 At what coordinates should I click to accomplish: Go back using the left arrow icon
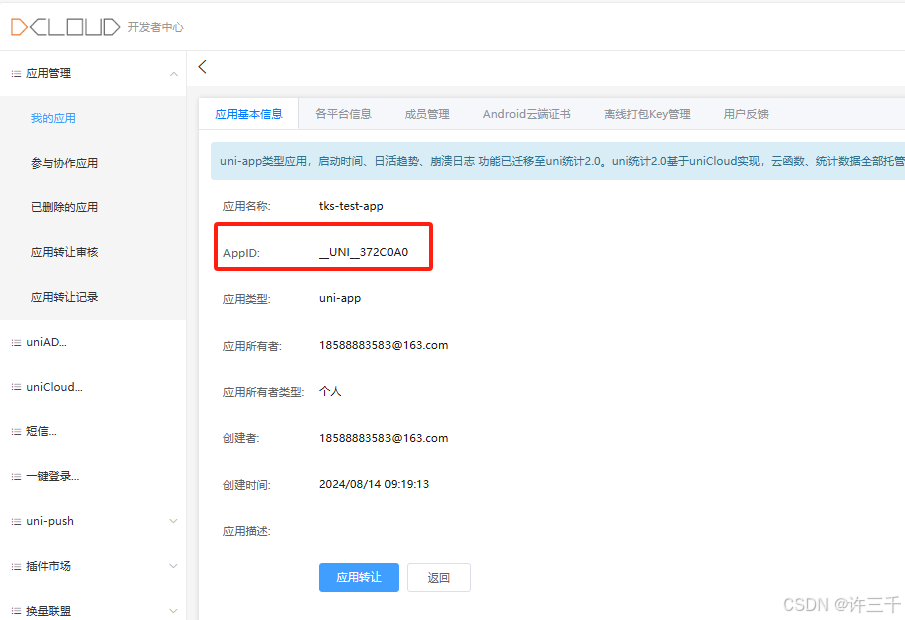(203, 66)
